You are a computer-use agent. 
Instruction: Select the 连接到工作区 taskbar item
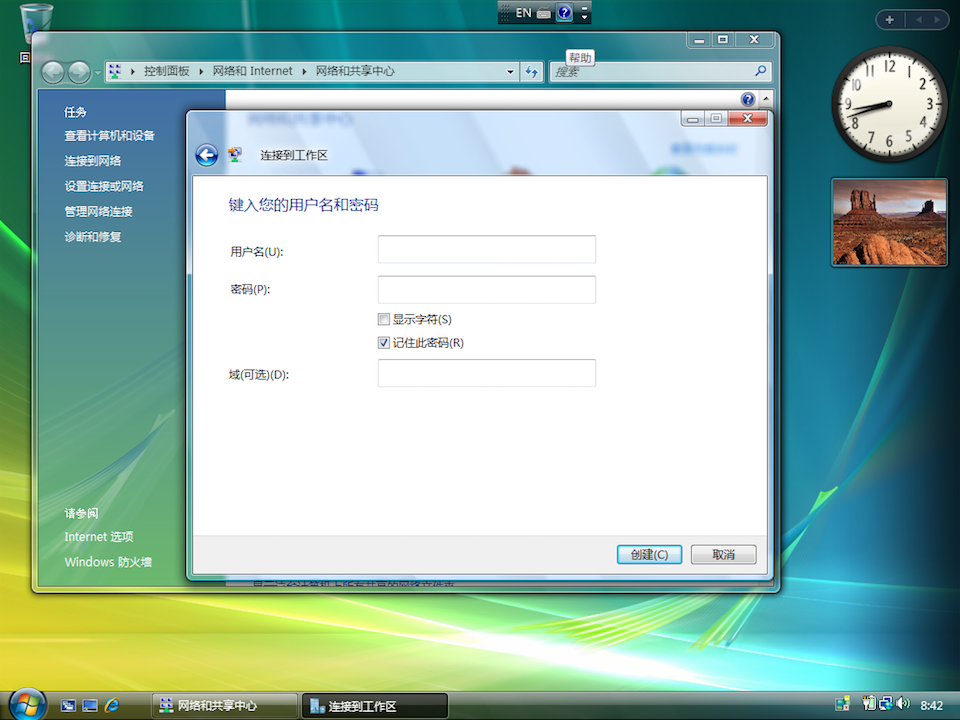(x=375, y=706)
